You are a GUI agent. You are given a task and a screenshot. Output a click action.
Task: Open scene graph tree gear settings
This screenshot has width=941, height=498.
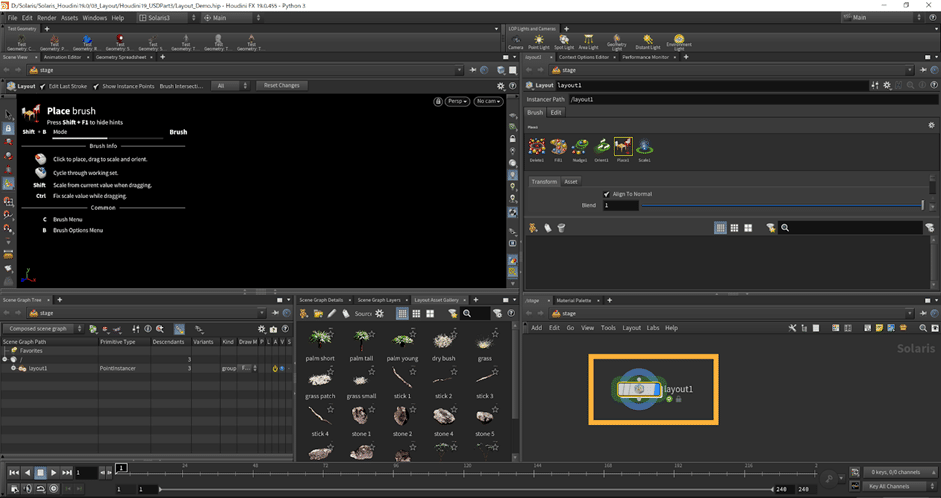coord(261,329)
